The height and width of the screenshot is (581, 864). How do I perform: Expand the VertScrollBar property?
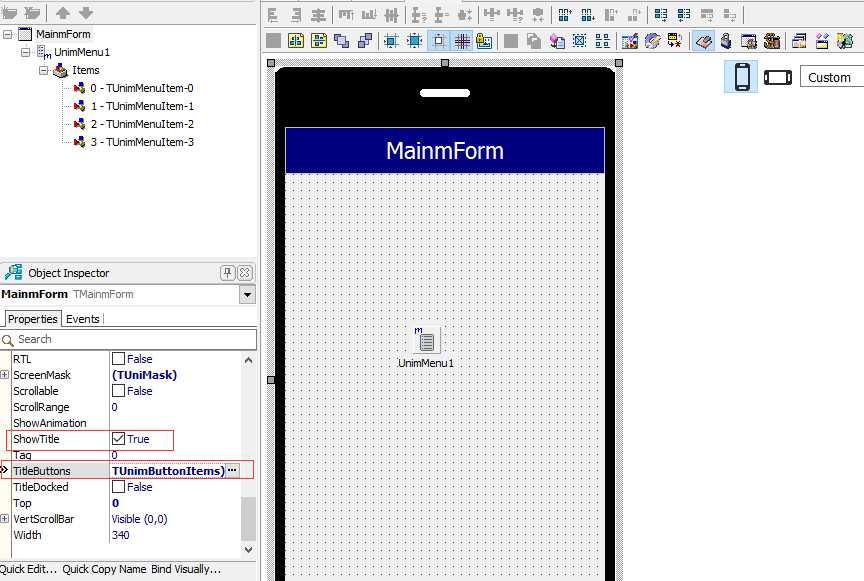(4, 519)
